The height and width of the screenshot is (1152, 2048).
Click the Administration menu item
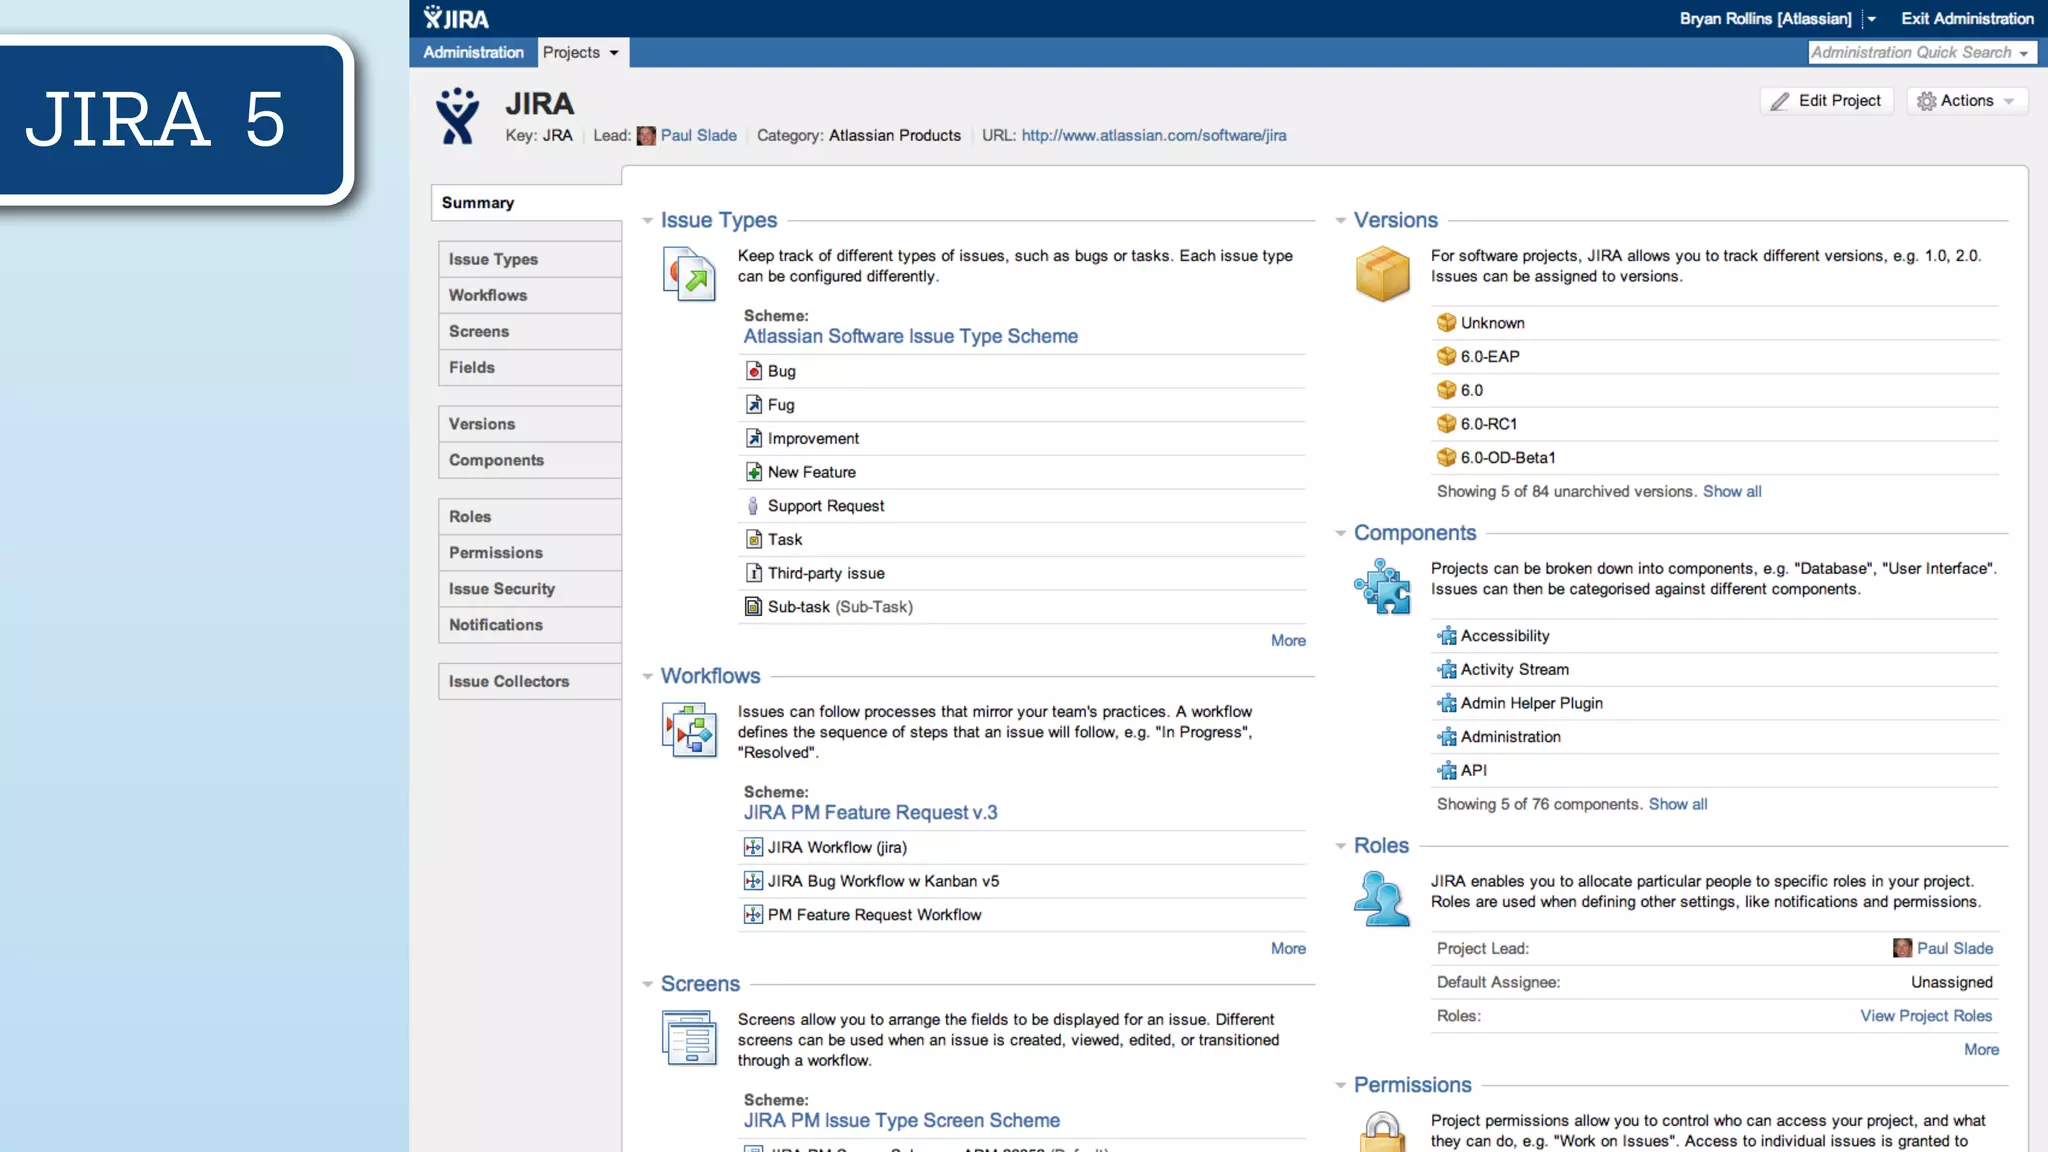click(x=473, y=53)
